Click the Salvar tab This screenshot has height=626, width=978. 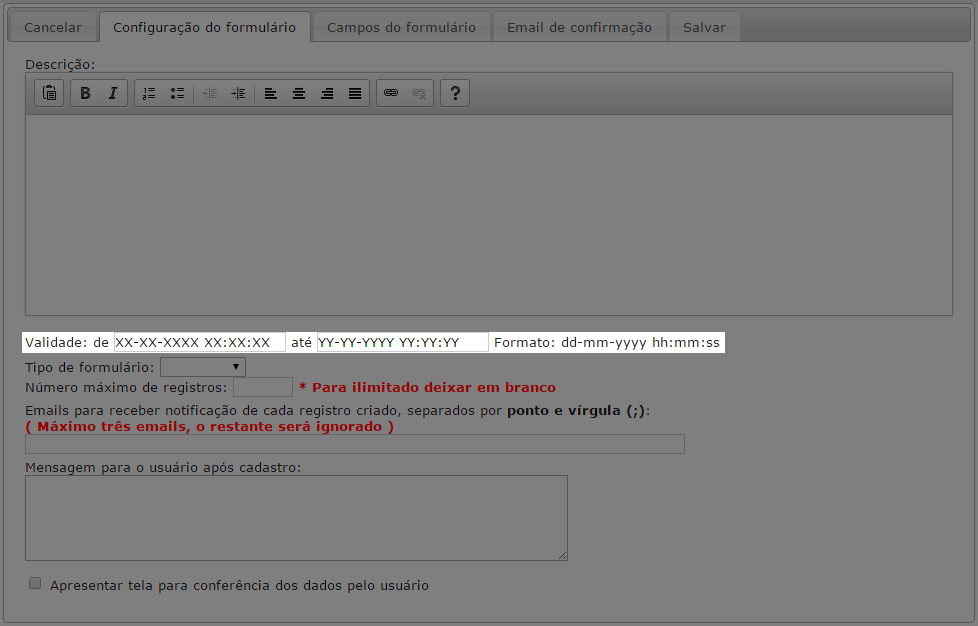(x=705, y=27)
